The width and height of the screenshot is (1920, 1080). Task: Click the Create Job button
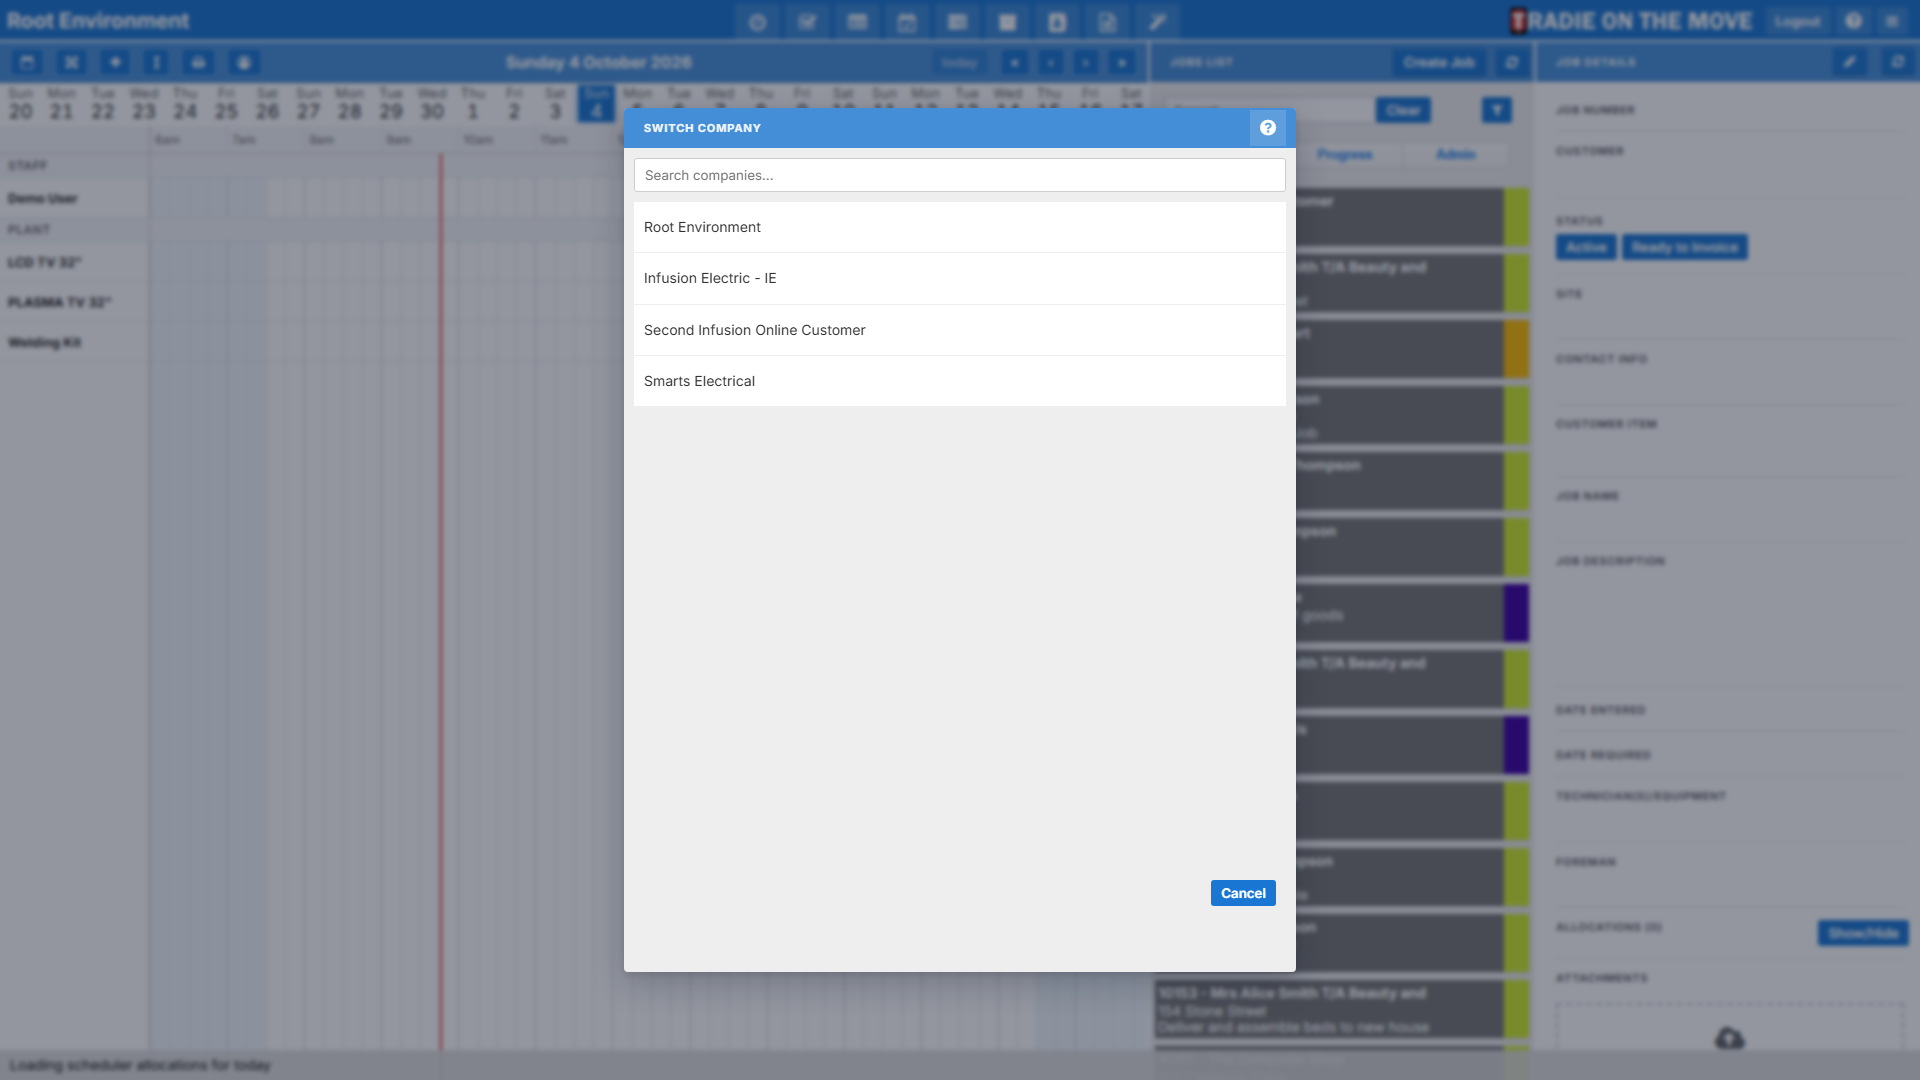(x=1438, y=62)
